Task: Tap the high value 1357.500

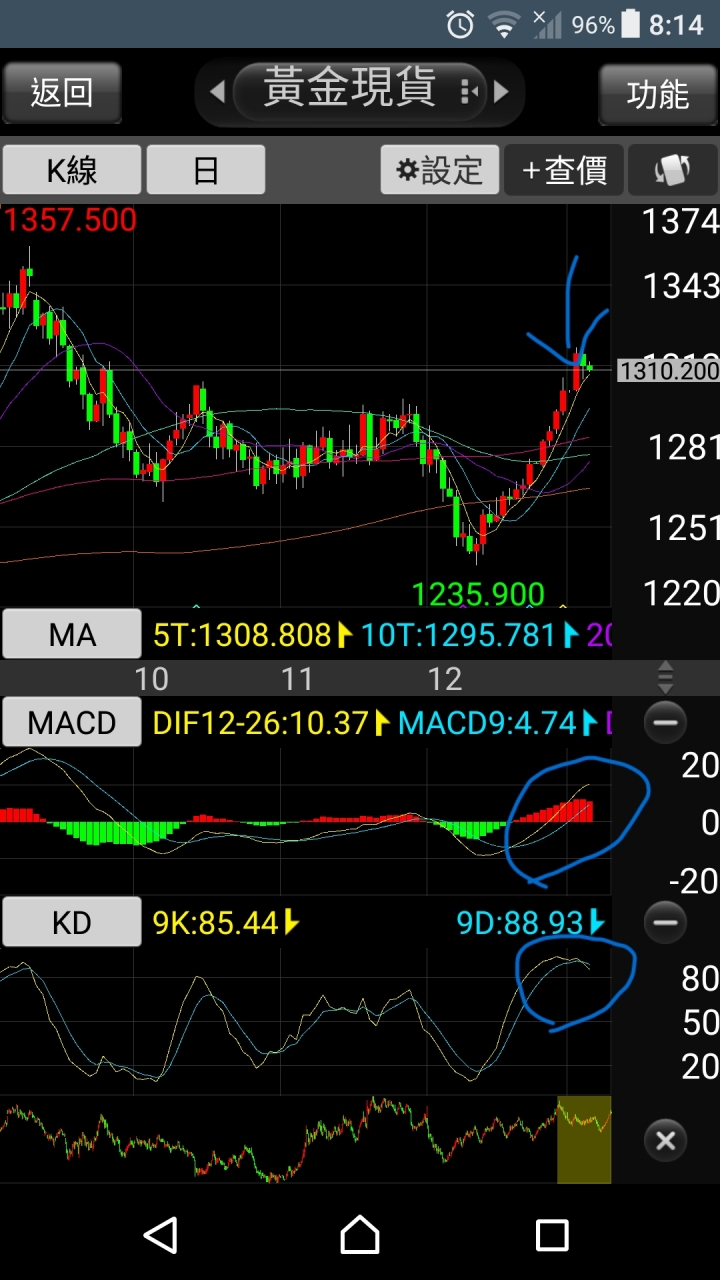Action: [70, 220]
